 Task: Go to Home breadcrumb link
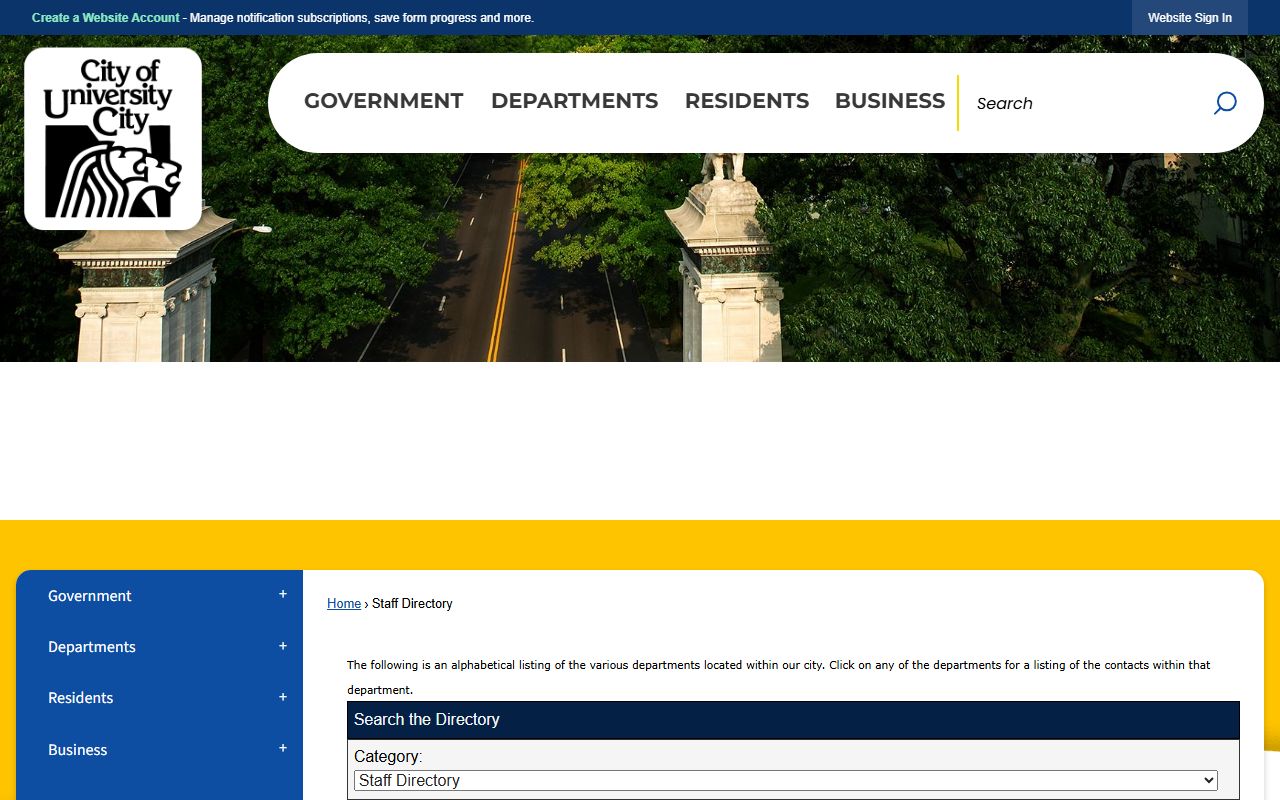(344, 604)
